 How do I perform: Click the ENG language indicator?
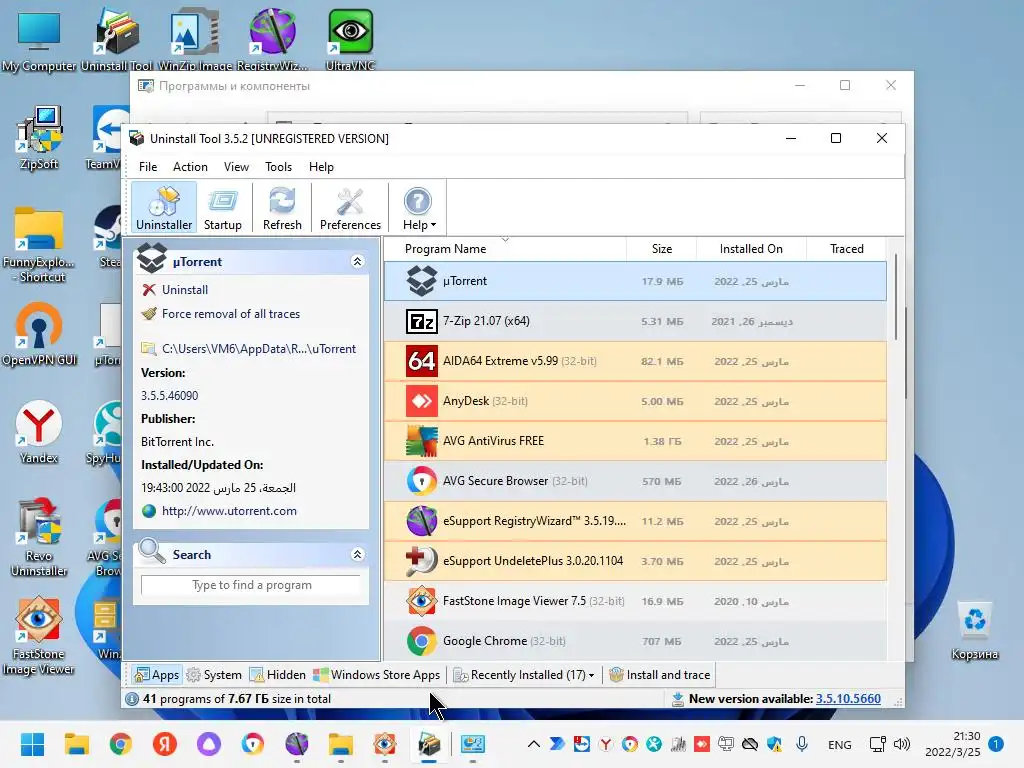839,744
